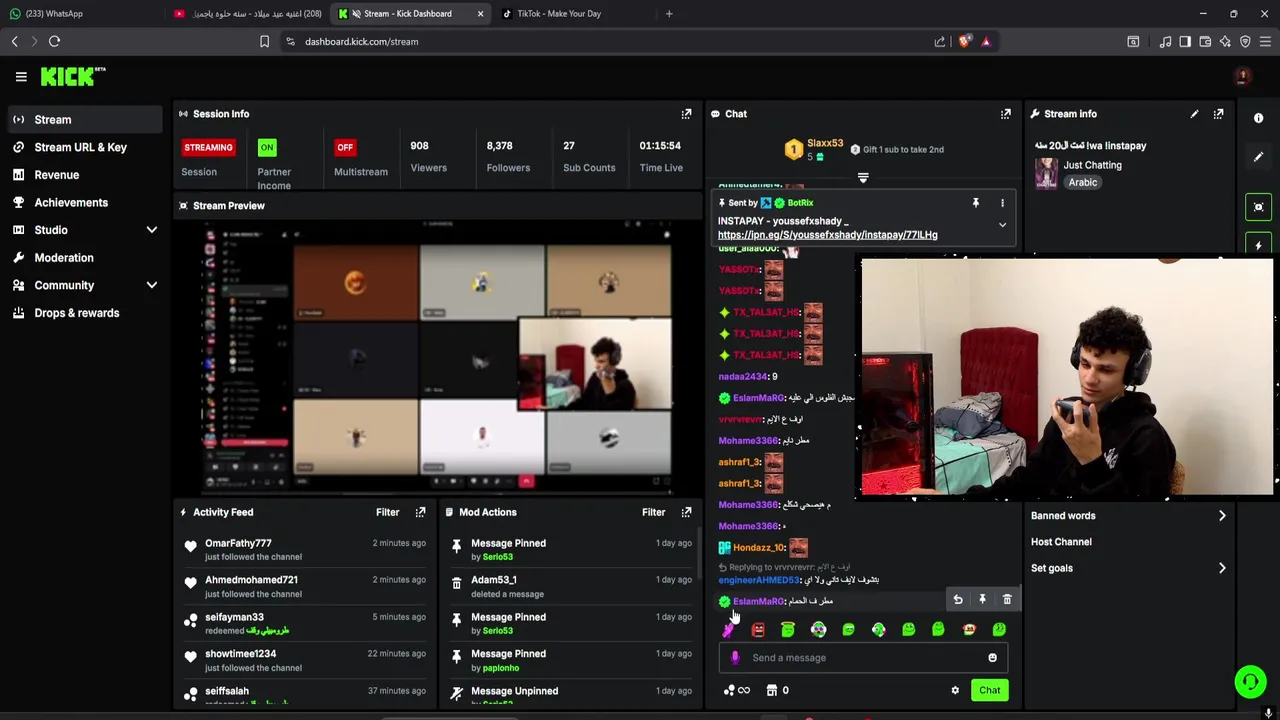Unpin the pinned BotRix chat message
The height and width of the screenshot is (720, 1280).
pyautogui.click(x=976, y=203)
